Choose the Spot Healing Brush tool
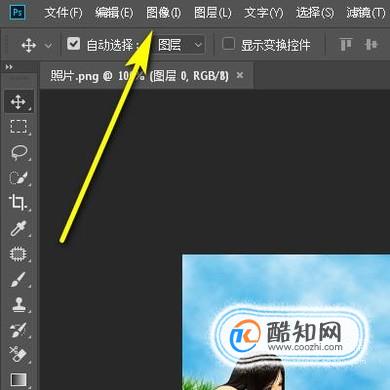The width and height of the screenshot is (390, 390). click(18, 254)
